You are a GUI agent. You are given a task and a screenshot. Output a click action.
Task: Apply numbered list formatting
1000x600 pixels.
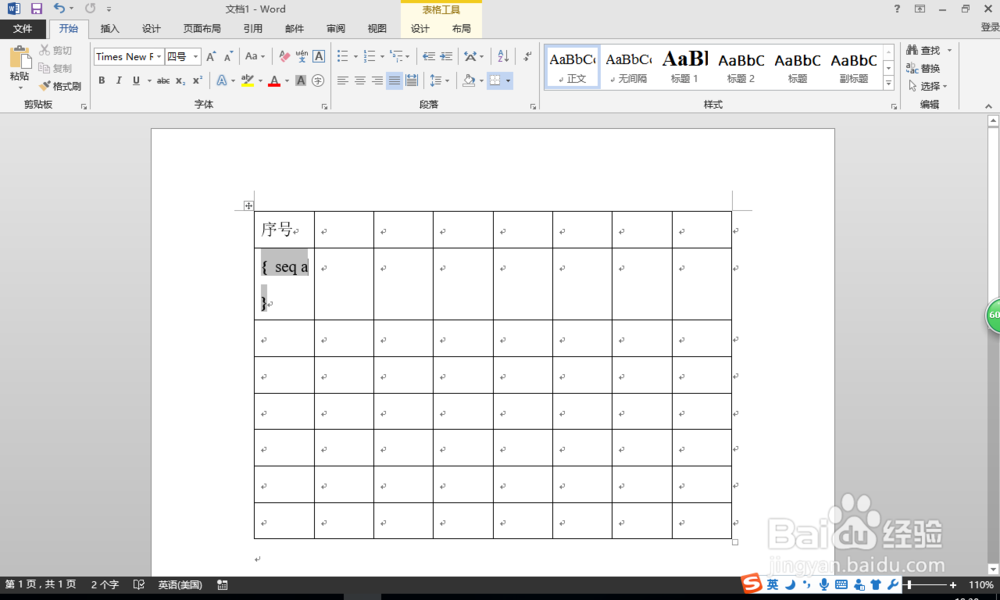point(368,56)
